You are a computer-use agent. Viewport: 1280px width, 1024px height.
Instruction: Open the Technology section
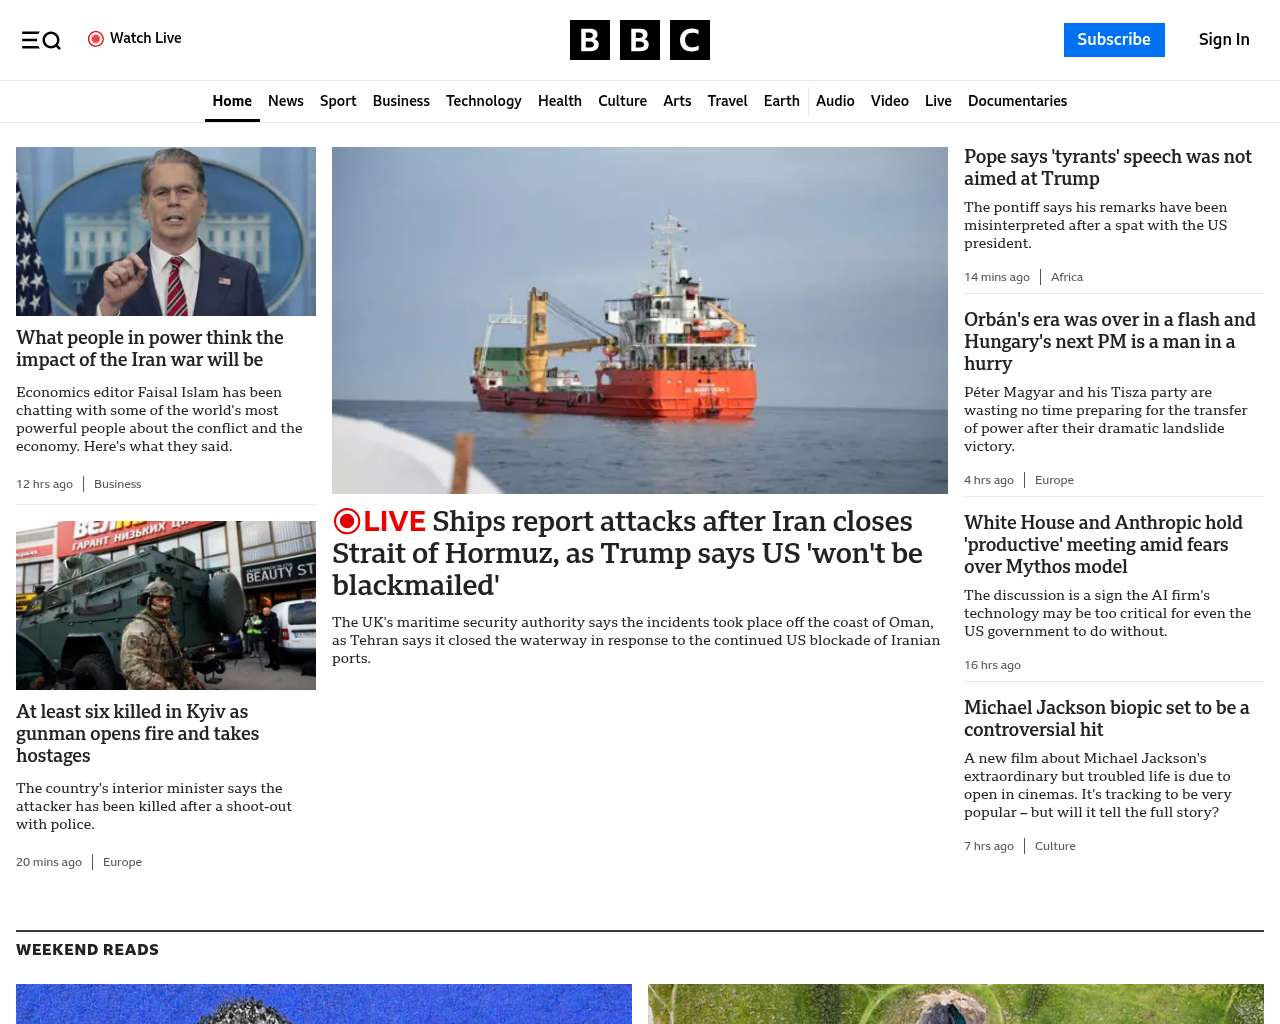coord(483,101)
